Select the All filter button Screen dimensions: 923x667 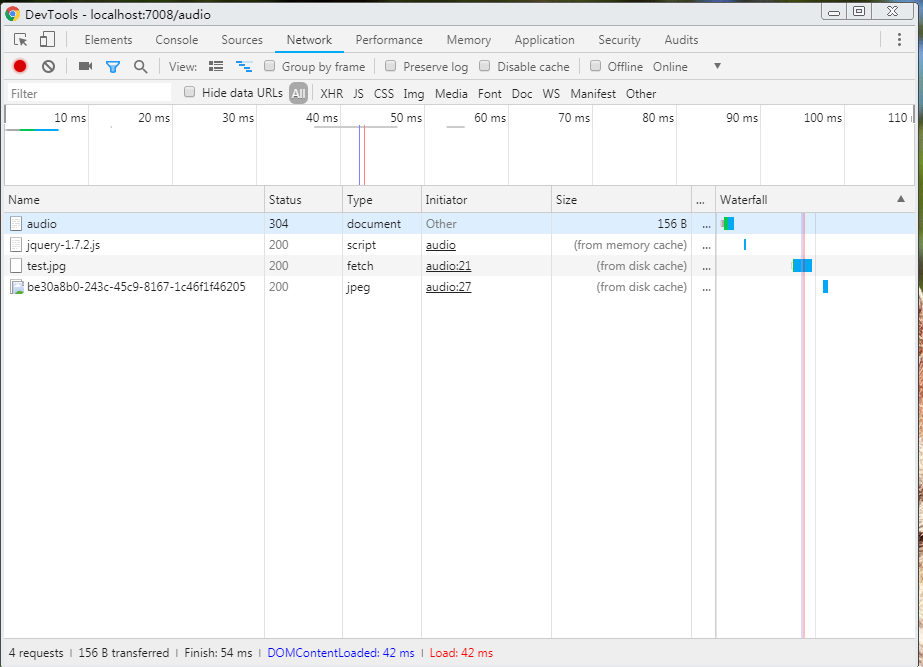(298, 93)
